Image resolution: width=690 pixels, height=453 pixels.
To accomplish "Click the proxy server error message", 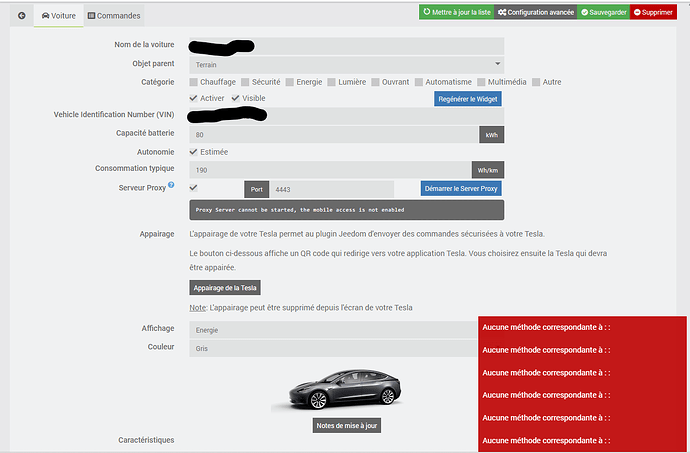I will pyautogui.click(x=347, y=210).
